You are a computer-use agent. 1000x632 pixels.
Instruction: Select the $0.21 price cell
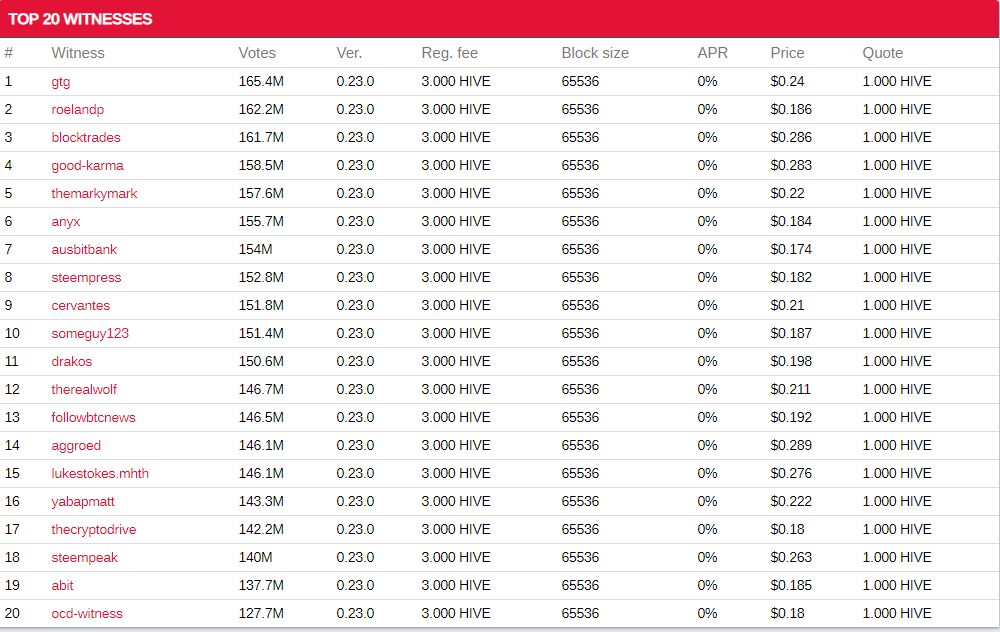(787, 305)
